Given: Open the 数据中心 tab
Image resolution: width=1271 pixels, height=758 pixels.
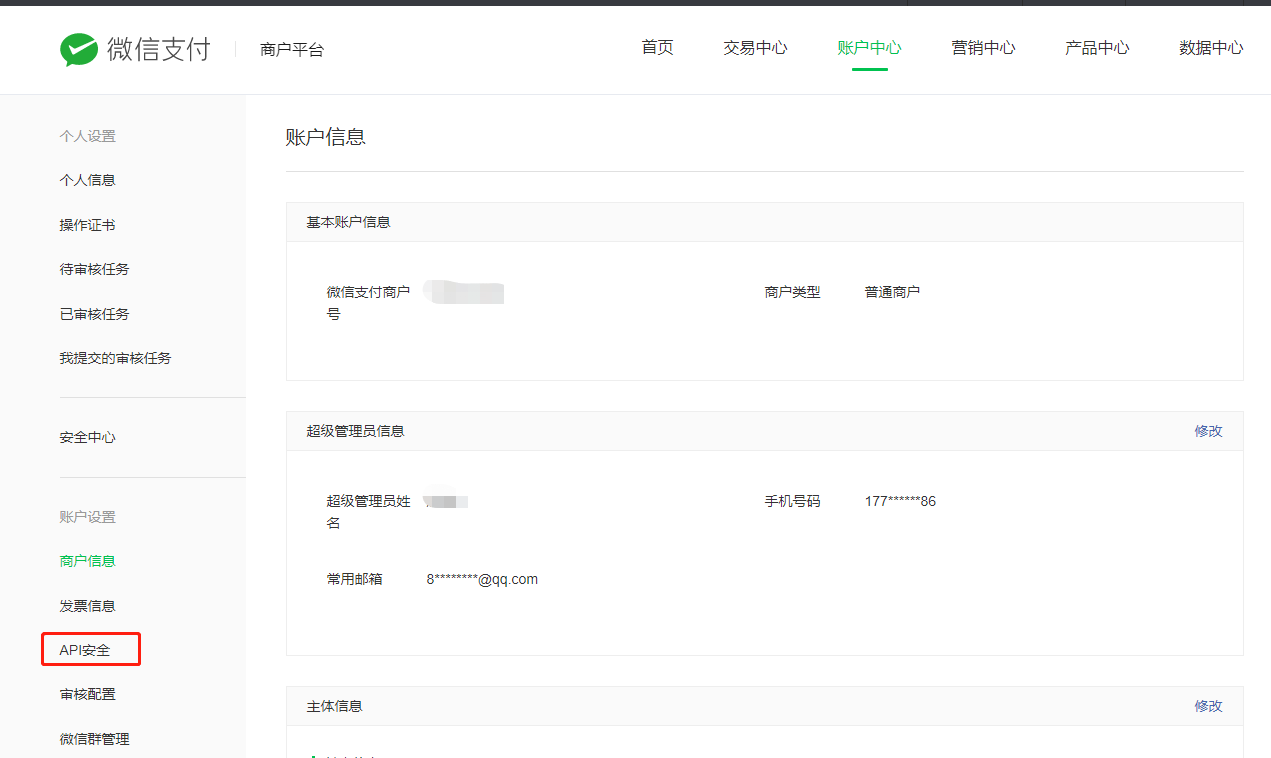Looking at the screenshot, I should 1211,48.
